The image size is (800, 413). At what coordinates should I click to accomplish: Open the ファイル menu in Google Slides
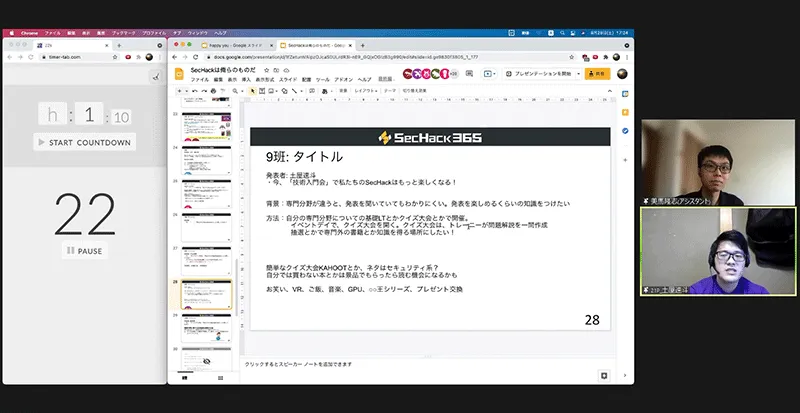coord(199,80)
